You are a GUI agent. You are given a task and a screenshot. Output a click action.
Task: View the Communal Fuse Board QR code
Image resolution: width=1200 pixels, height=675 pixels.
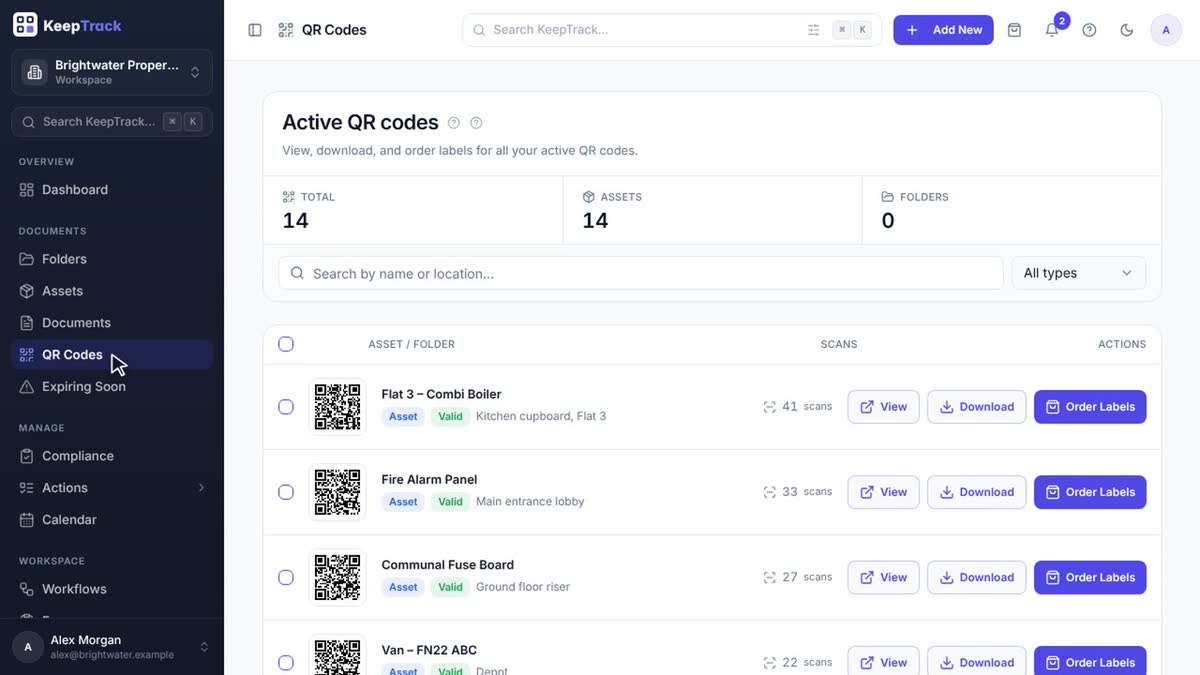tap(883, 577)
